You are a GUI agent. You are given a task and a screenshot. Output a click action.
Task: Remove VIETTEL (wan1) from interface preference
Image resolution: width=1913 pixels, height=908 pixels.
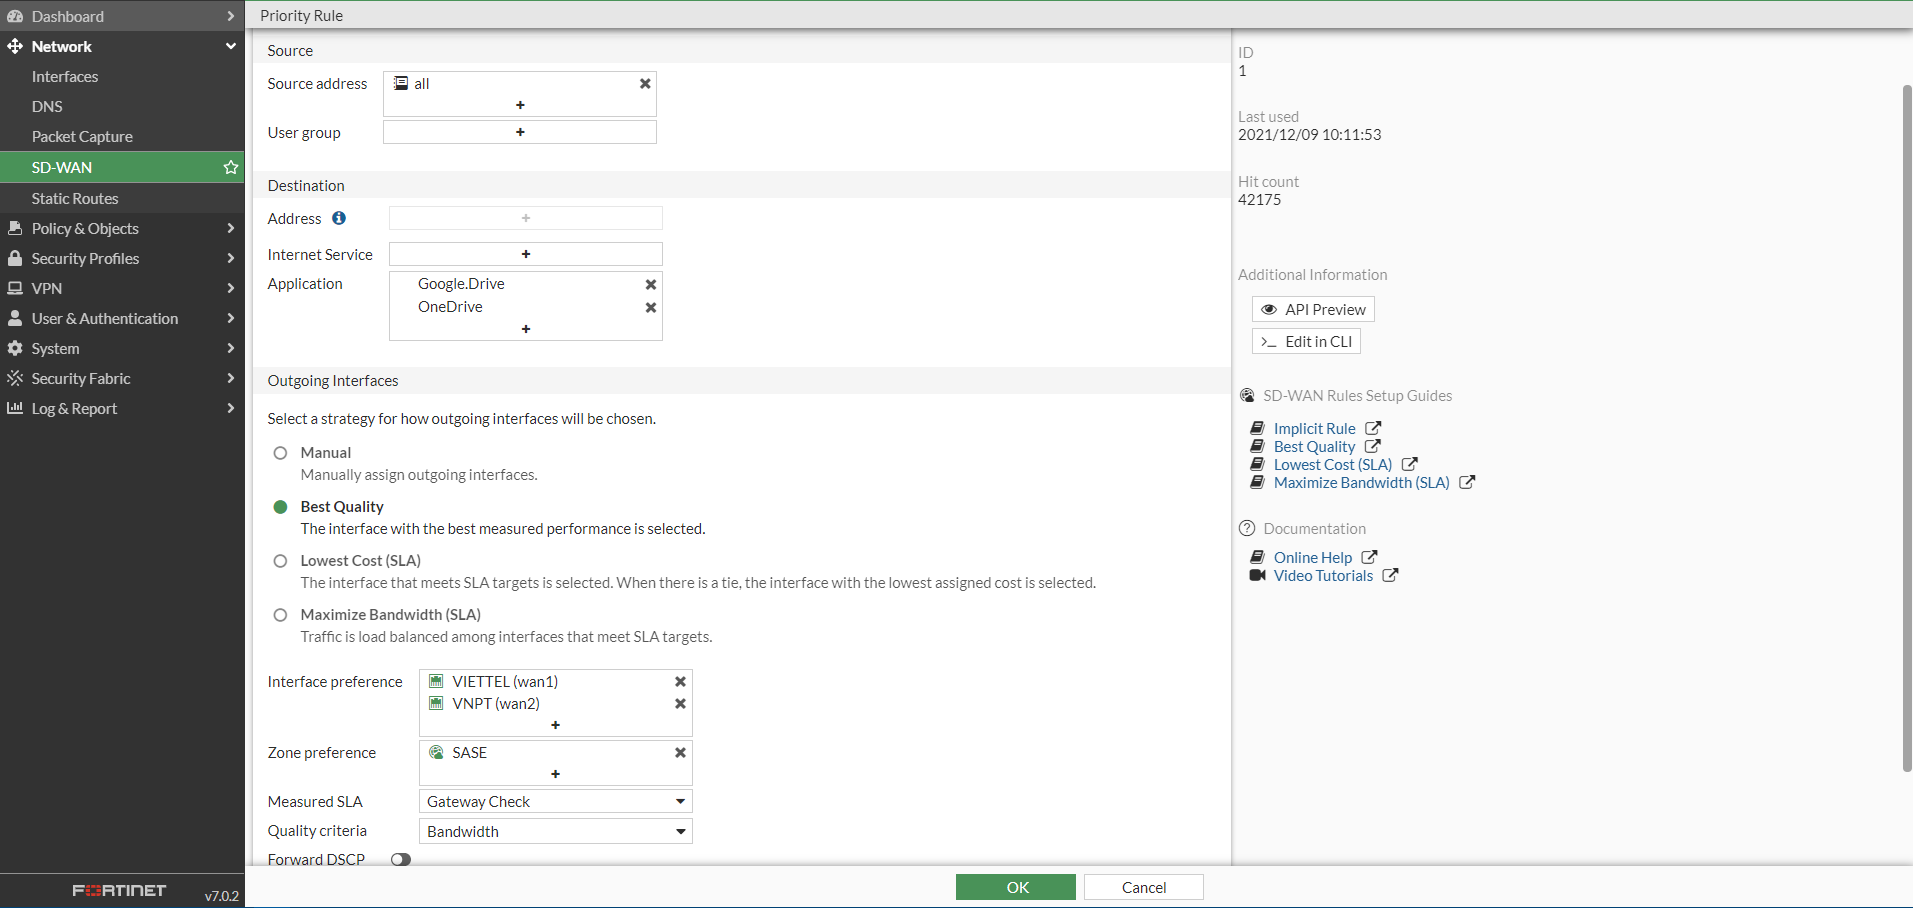click(x=680, y=682)
